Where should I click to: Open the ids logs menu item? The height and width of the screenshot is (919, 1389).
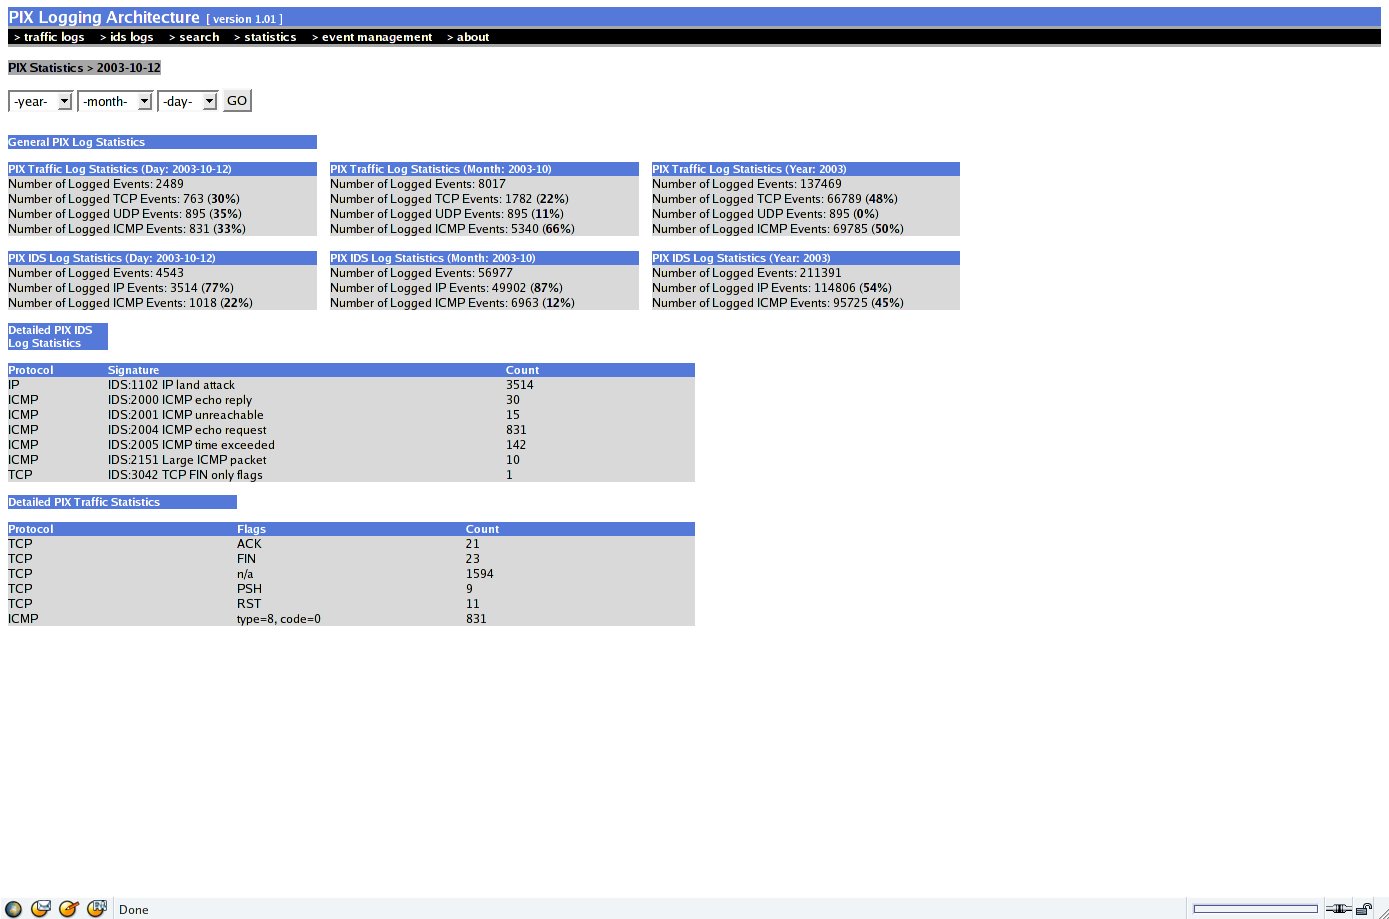point(126,37)
